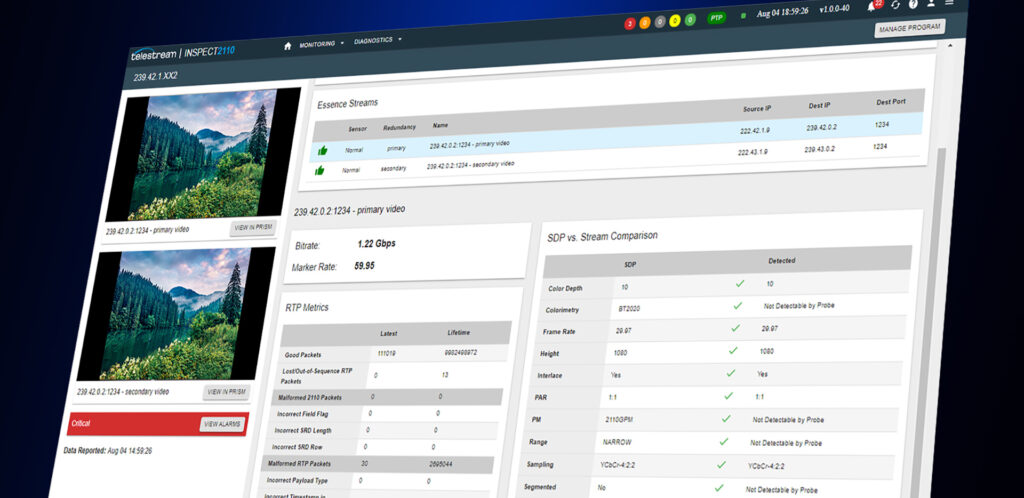
Task: Click the Range SDP value NARROW
Action: tap(616, 443)
